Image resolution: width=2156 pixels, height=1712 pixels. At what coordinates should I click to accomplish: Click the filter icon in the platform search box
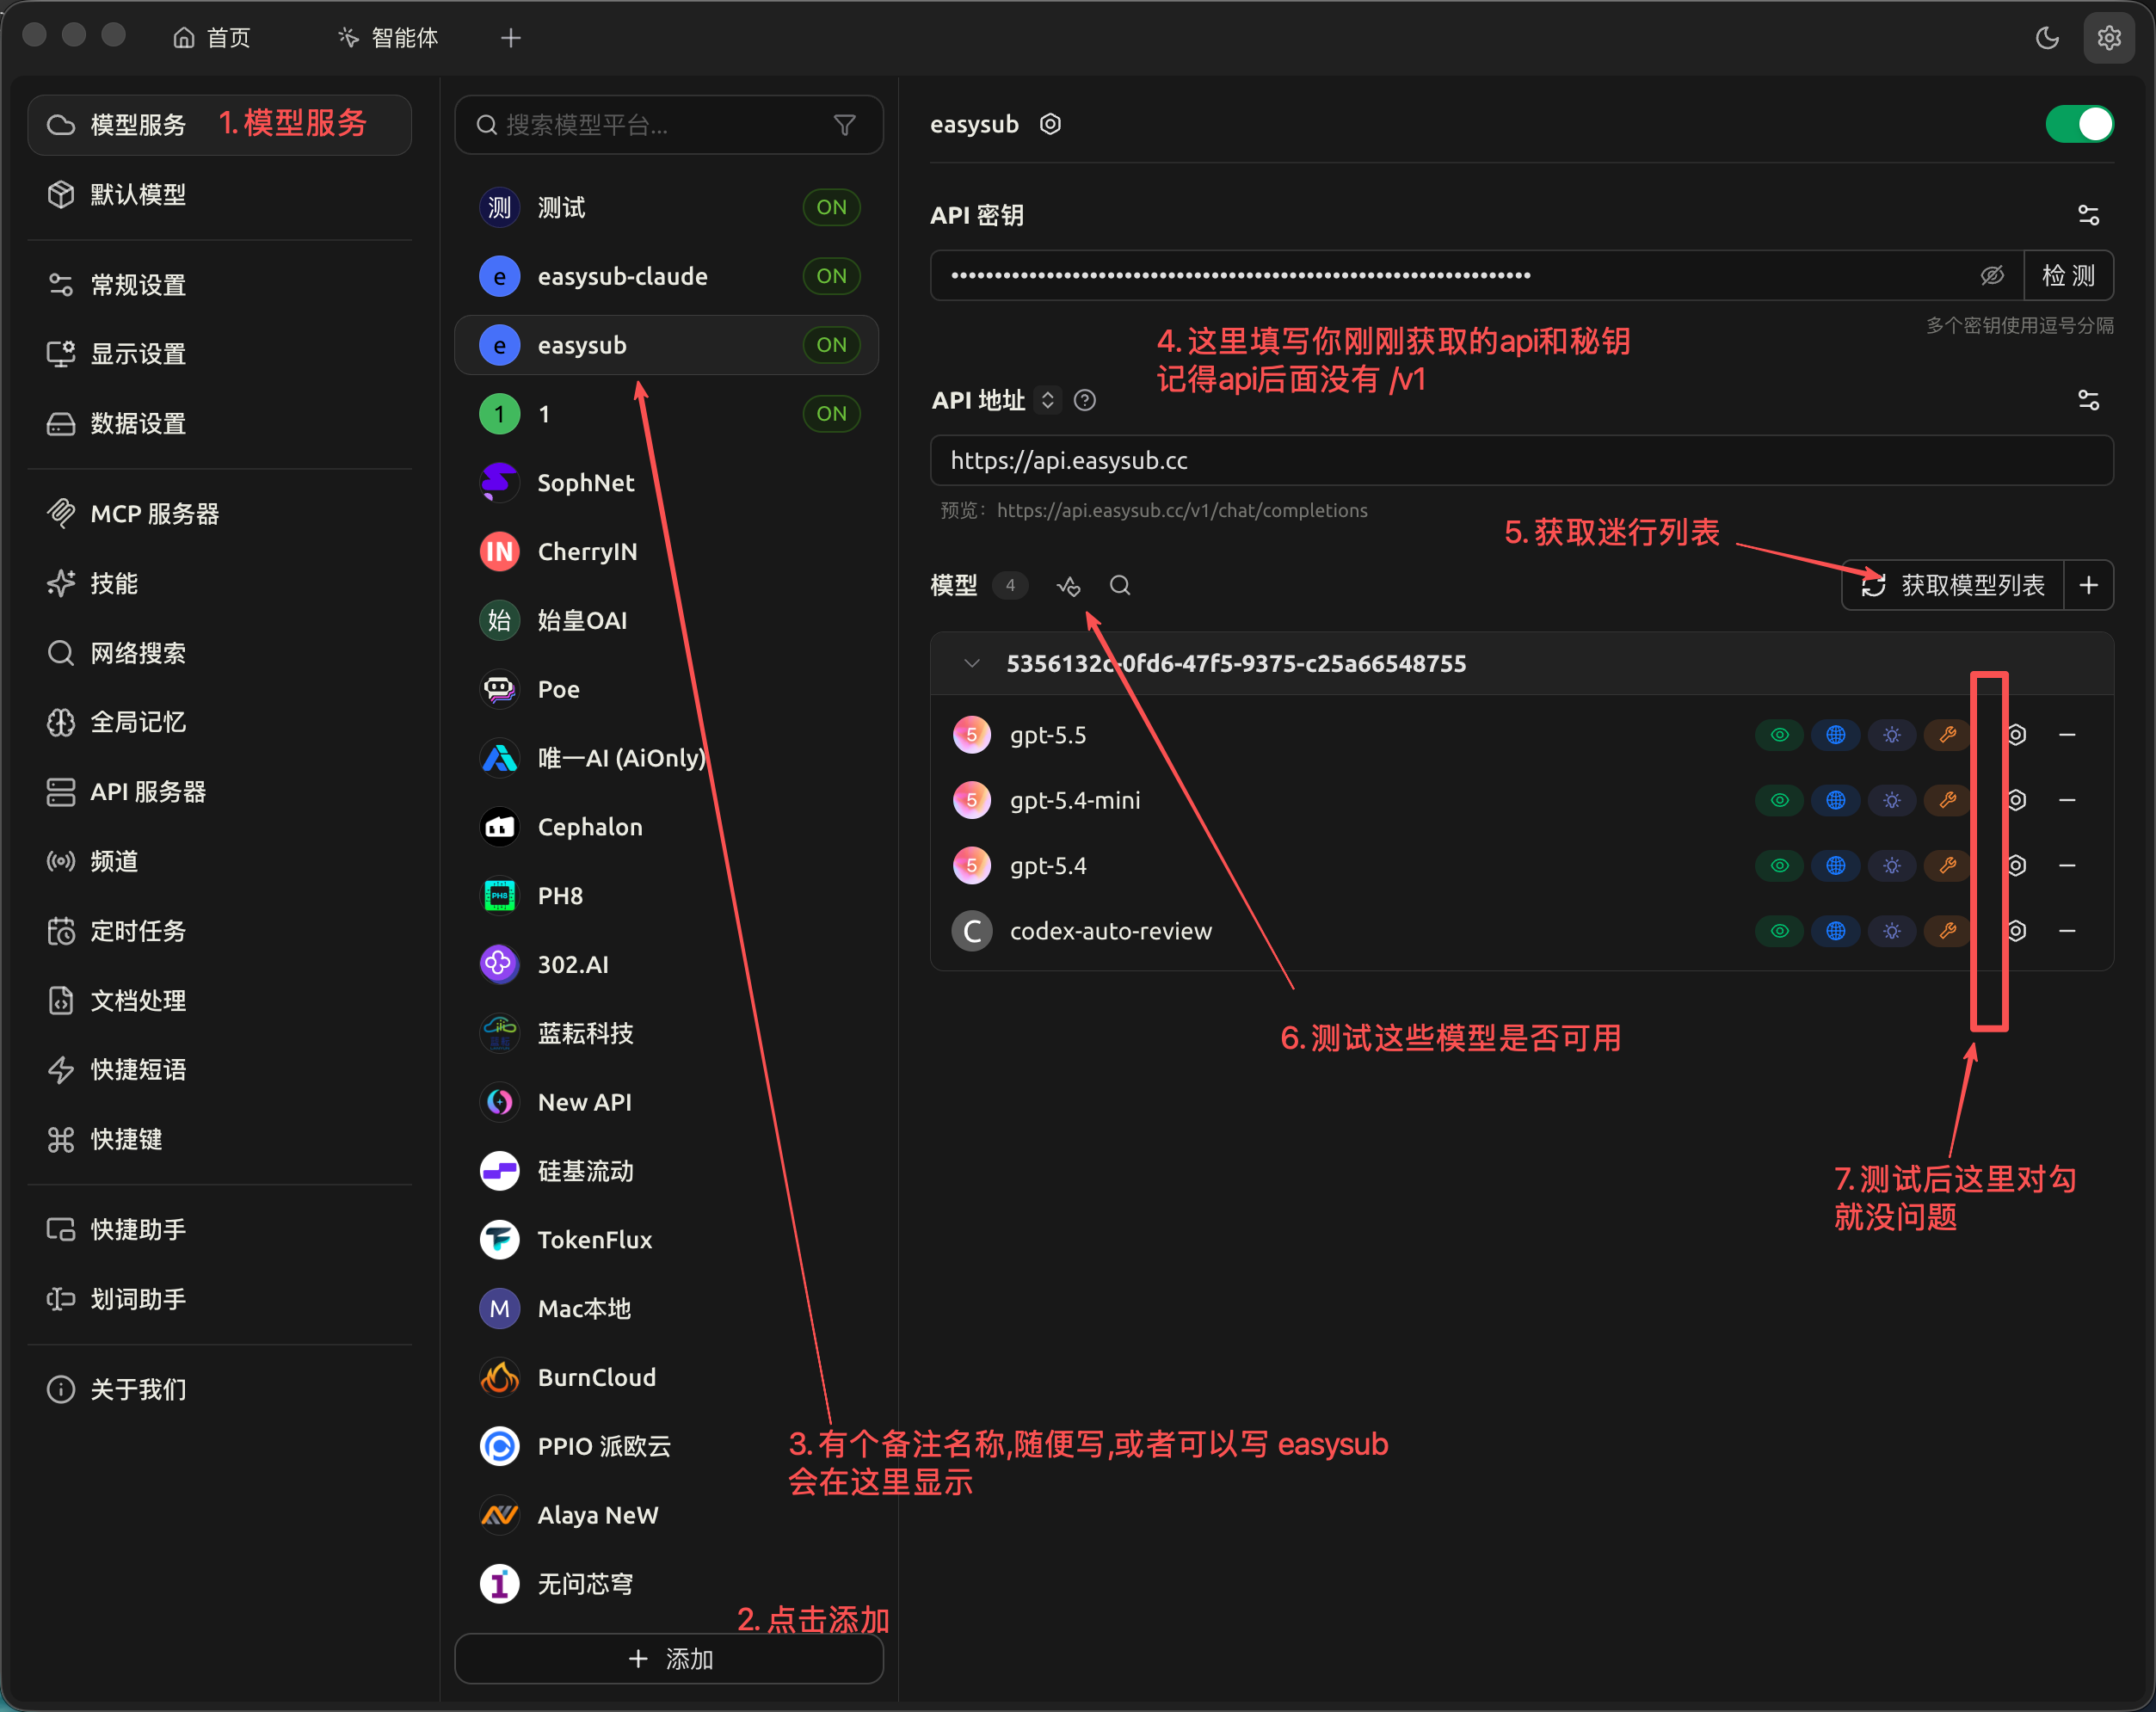845,125
